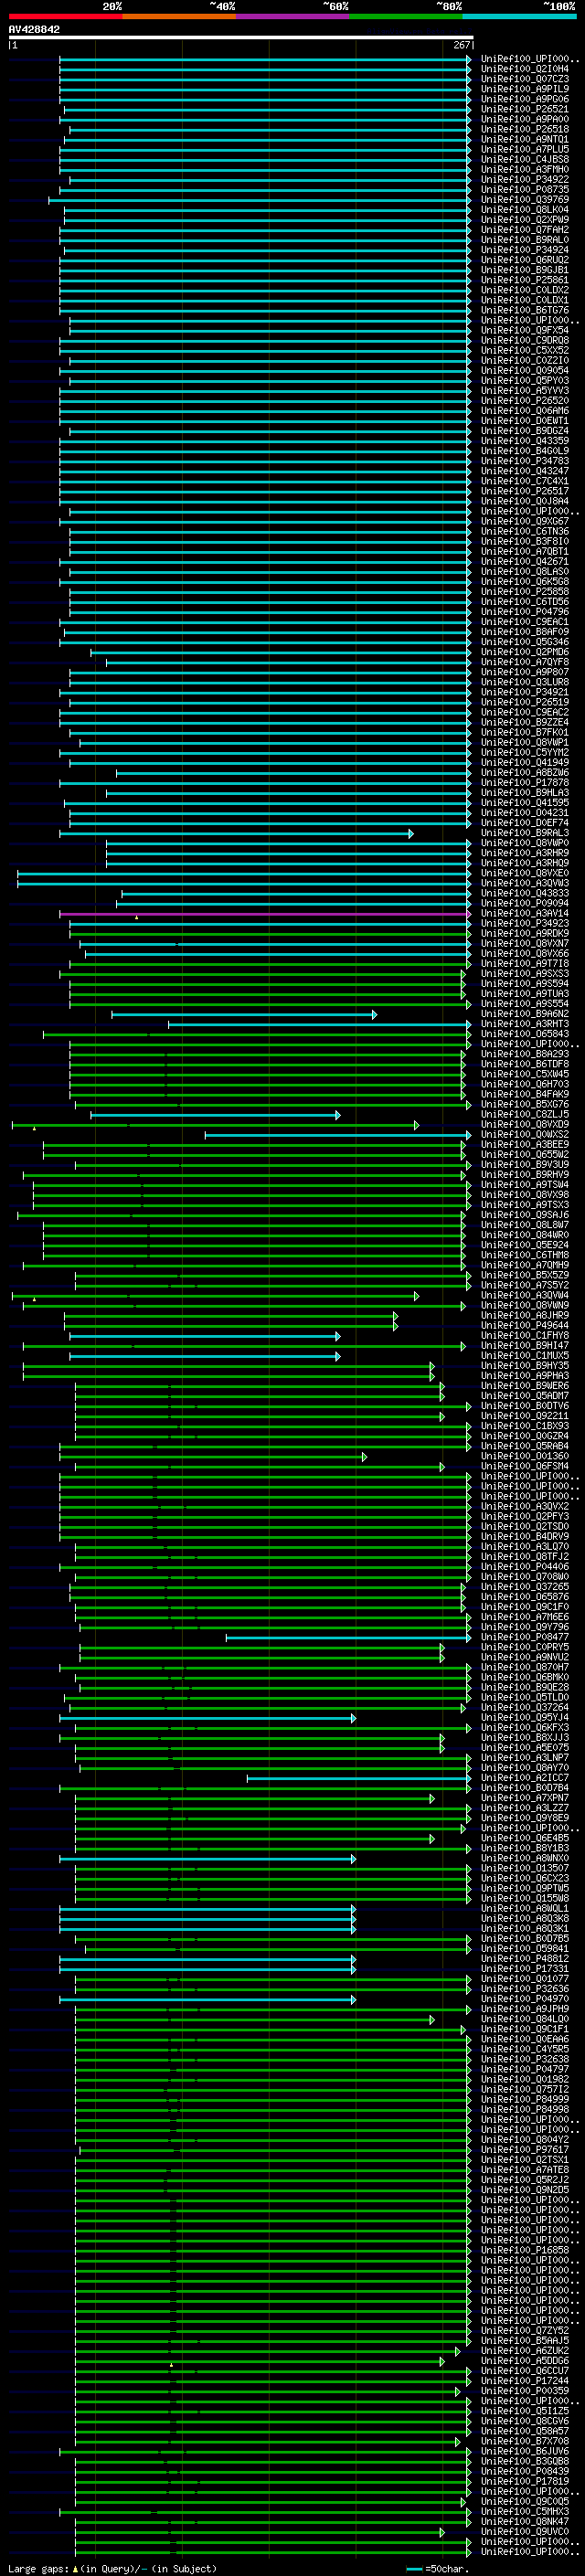Select hit UniRef100_P04796
Viewport: 585px width, 2576px height.
[x=525, y=612]
